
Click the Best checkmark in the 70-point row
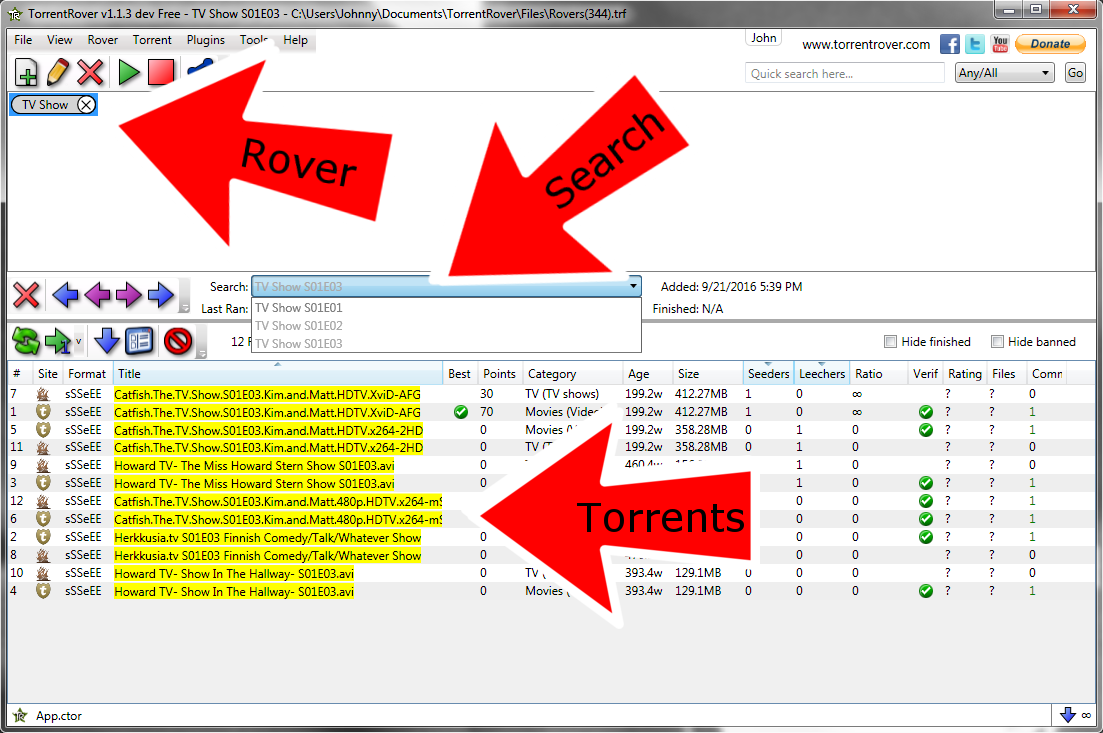(461, 412)
